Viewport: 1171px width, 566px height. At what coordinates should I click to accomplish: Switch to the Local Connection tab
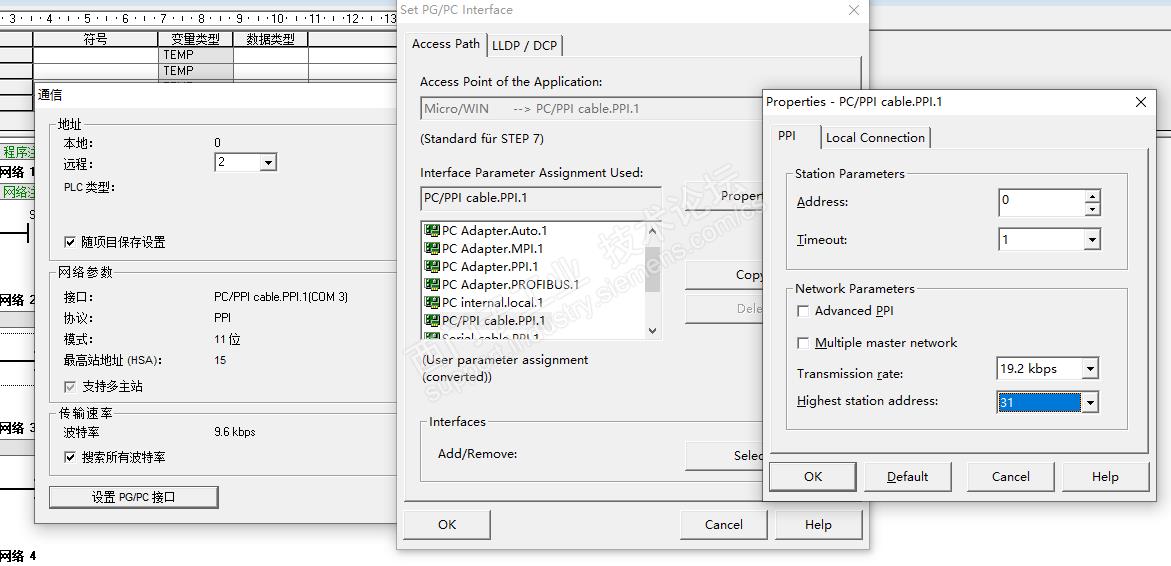[x=875, y=137]
